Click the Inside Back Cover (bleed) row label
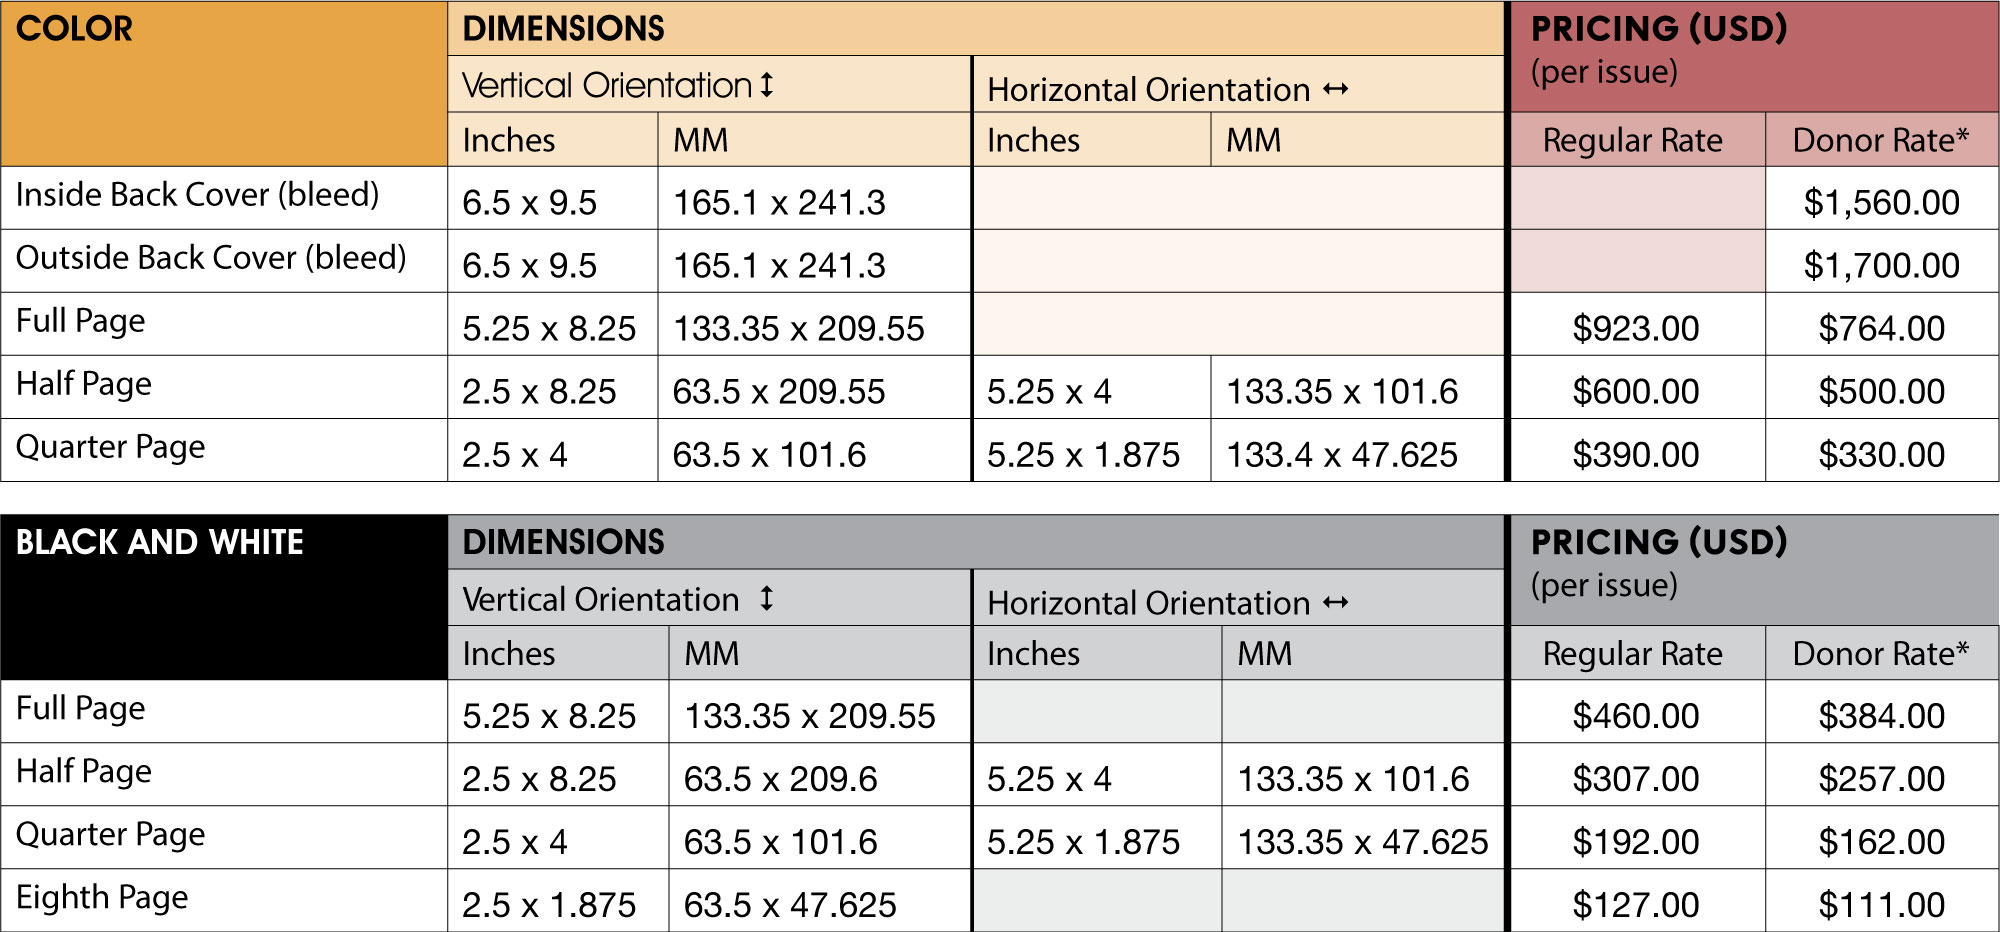Viewport: 2000px width, 932px height. pyautogui.click(x=197, y=194)
